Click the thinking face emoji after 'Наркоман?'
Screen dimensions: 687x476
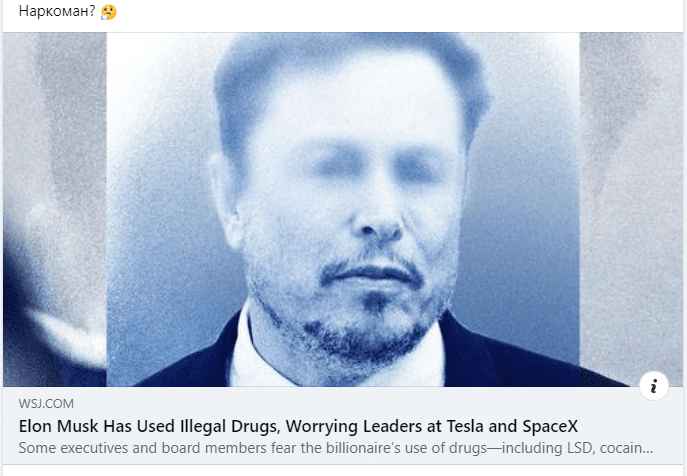pyautogui.click(x=109, y=11)
